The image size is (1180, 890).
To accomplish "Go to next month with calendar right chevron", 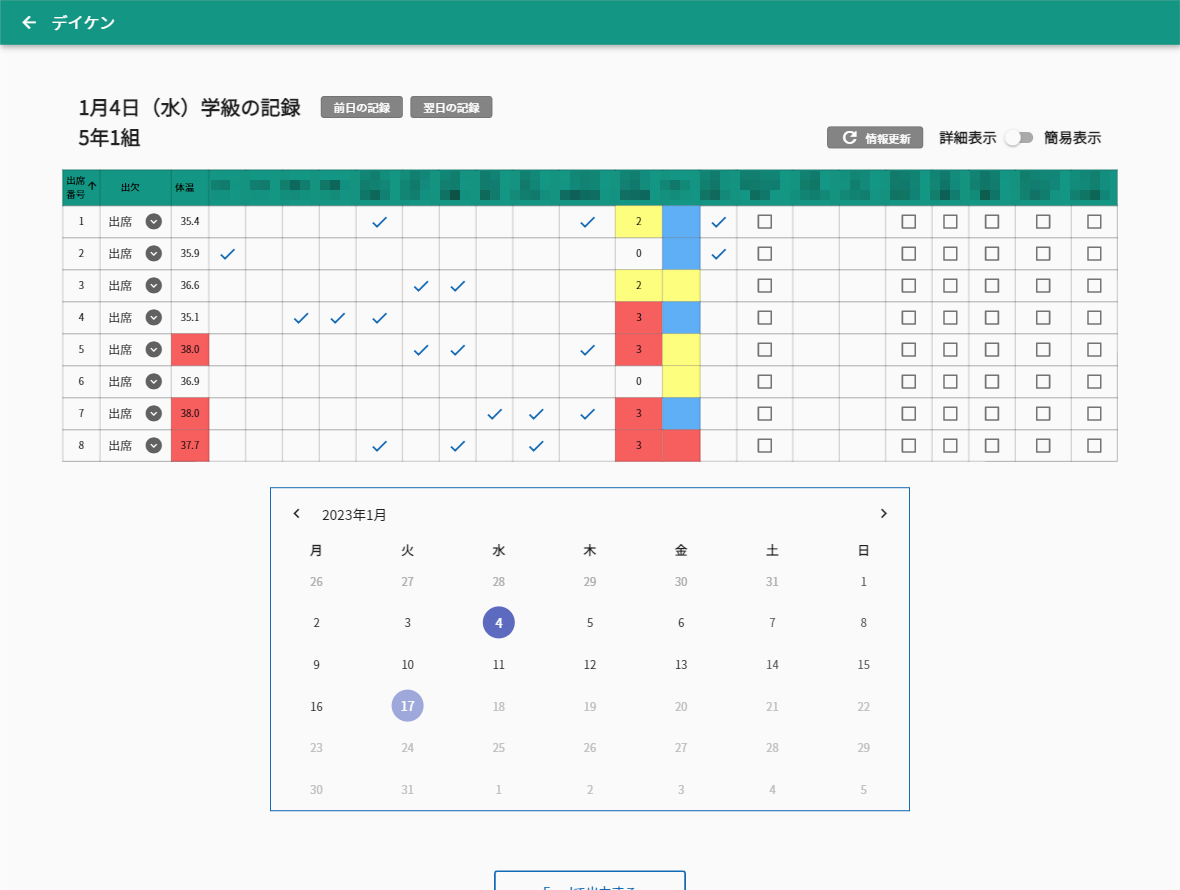I will pyautogui.click(x=883, y=513).
